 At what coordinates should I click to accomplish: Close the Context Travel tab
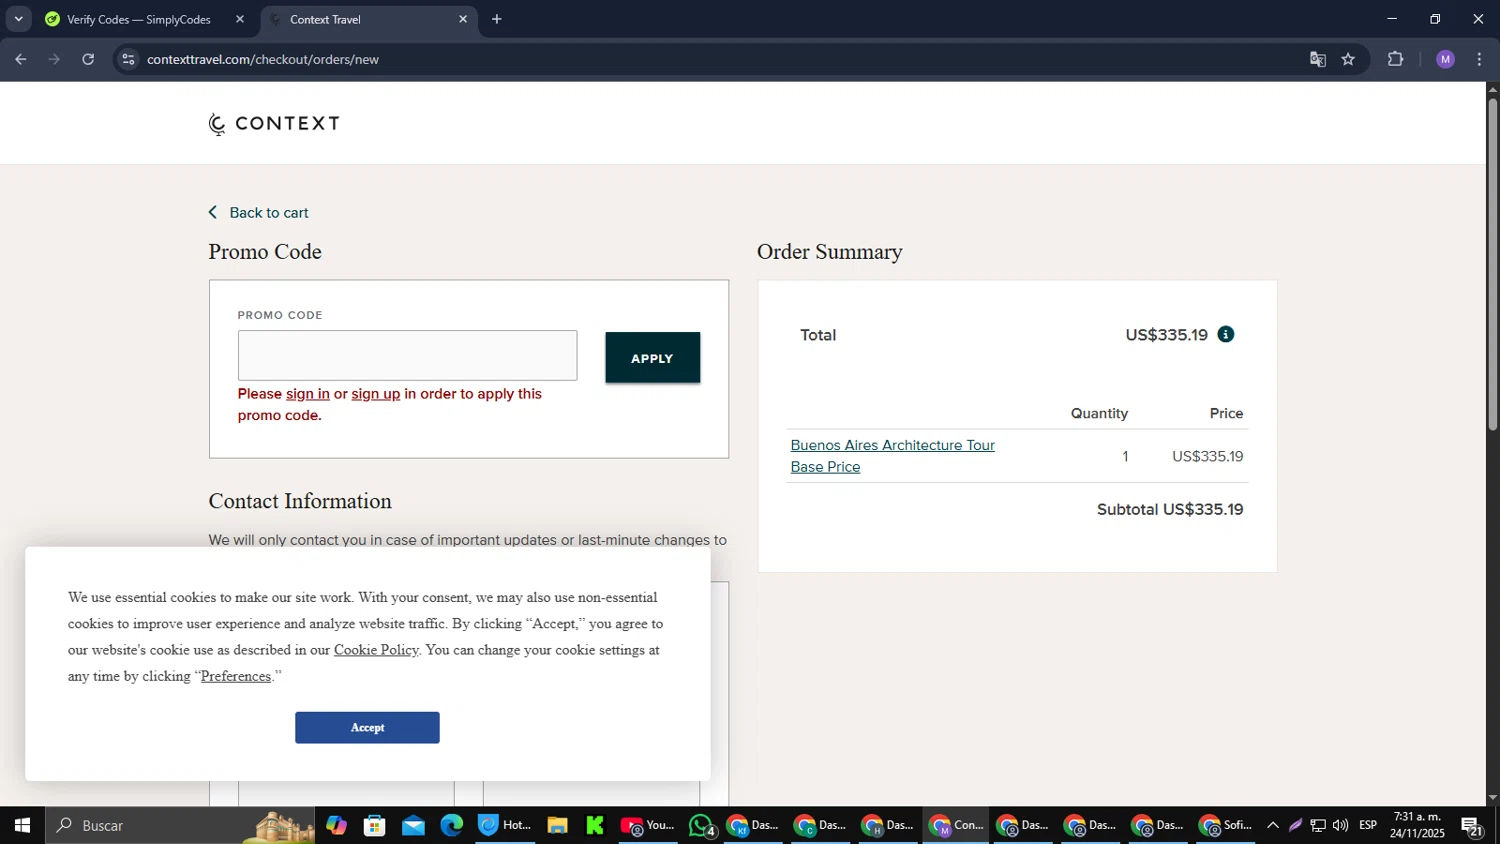[463, 19]
